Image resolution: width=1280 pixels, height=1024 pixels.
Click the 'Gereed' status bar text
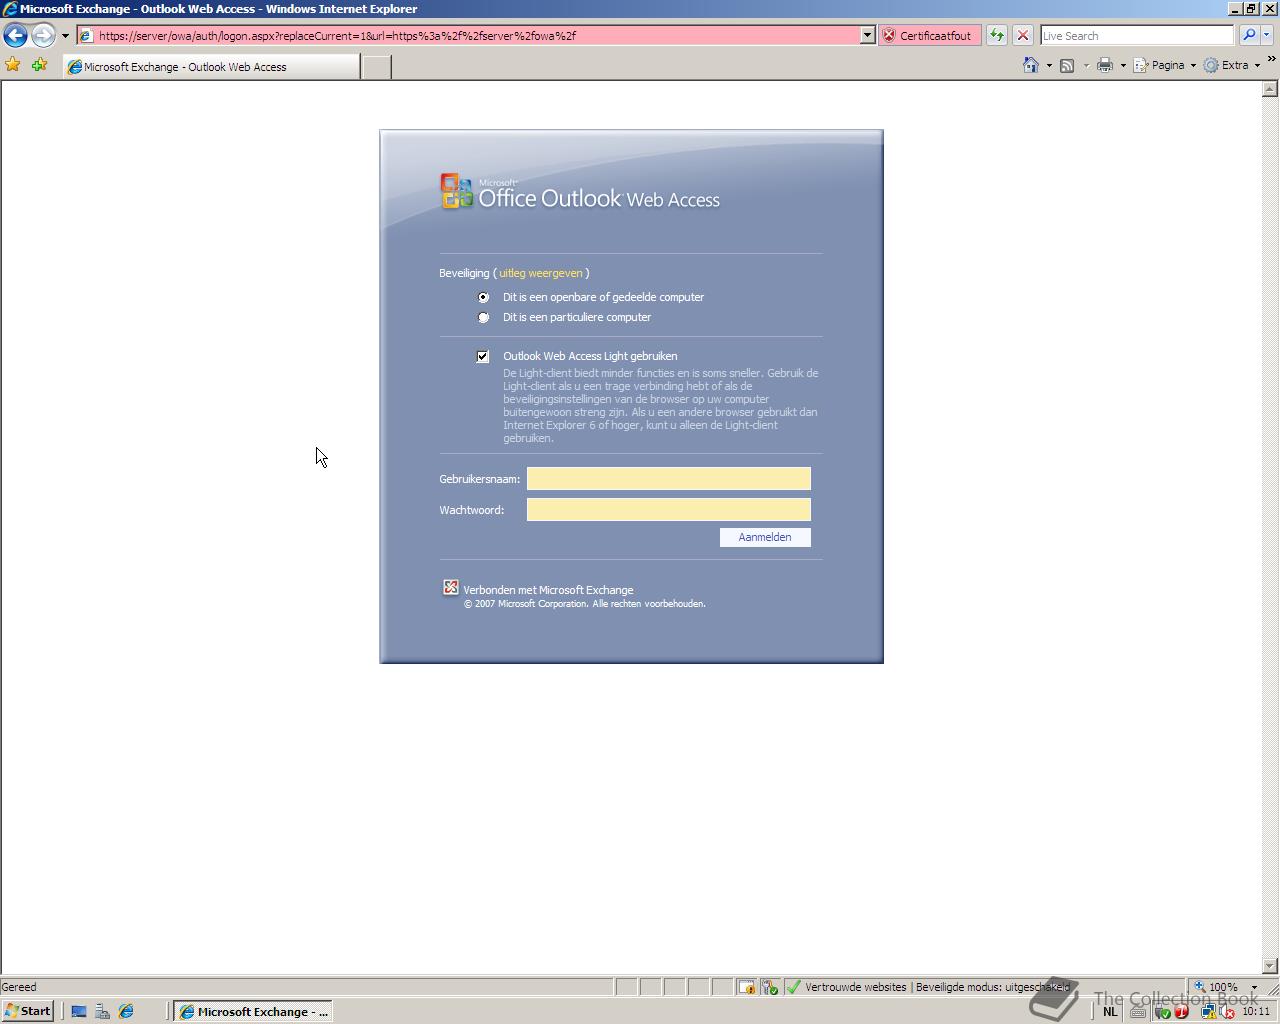[19, 987]
